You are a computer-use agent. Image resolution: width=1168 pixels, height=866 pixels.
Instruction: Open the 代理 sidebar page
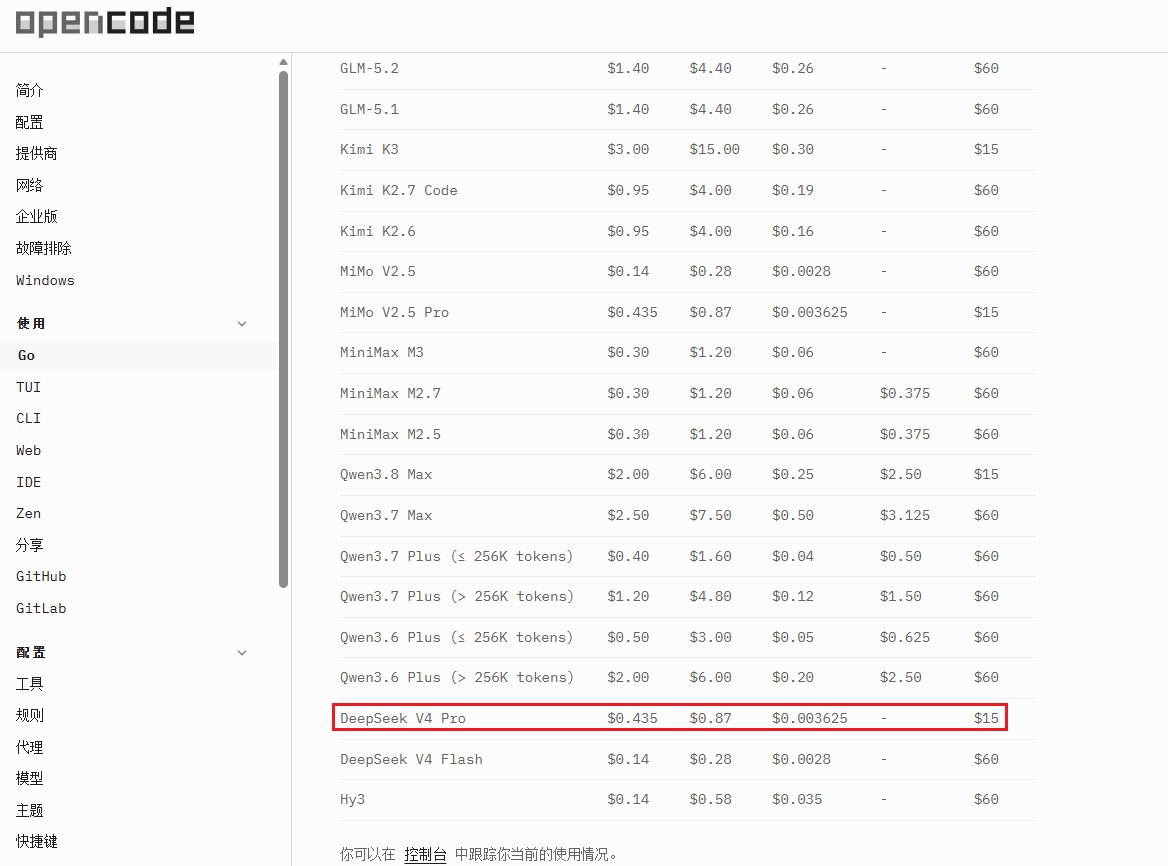coord(30,747)
